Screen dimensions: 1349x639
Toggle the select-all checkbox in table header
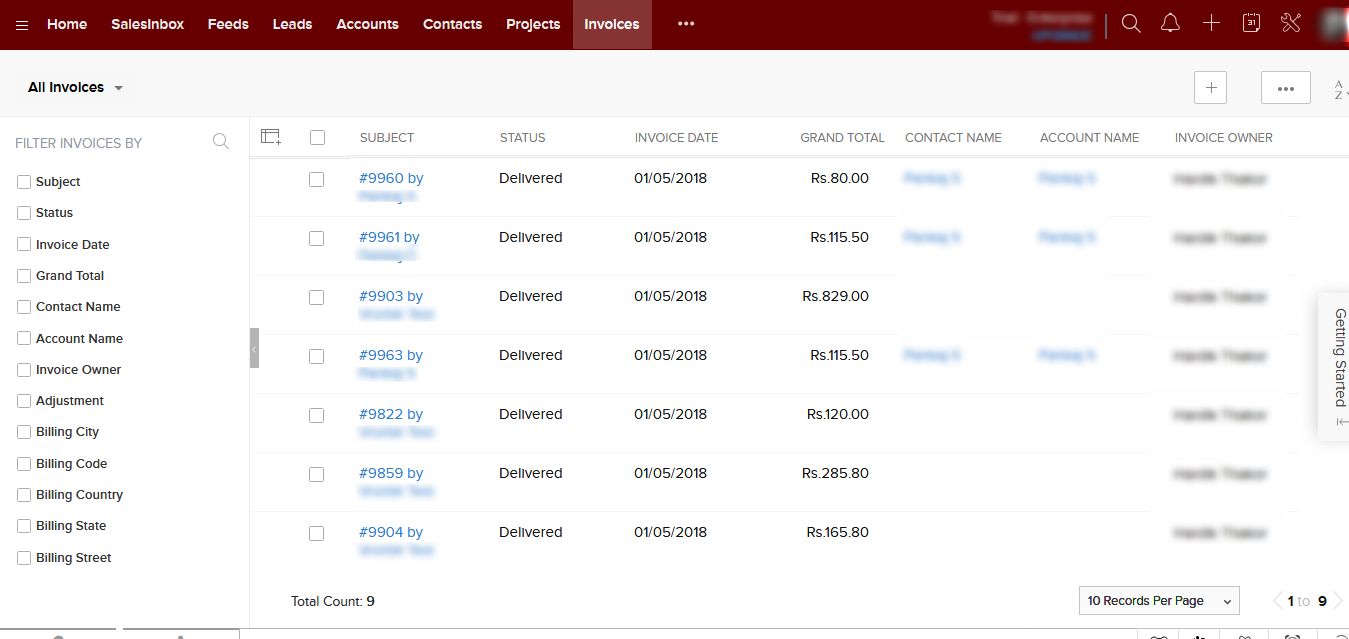317,138
